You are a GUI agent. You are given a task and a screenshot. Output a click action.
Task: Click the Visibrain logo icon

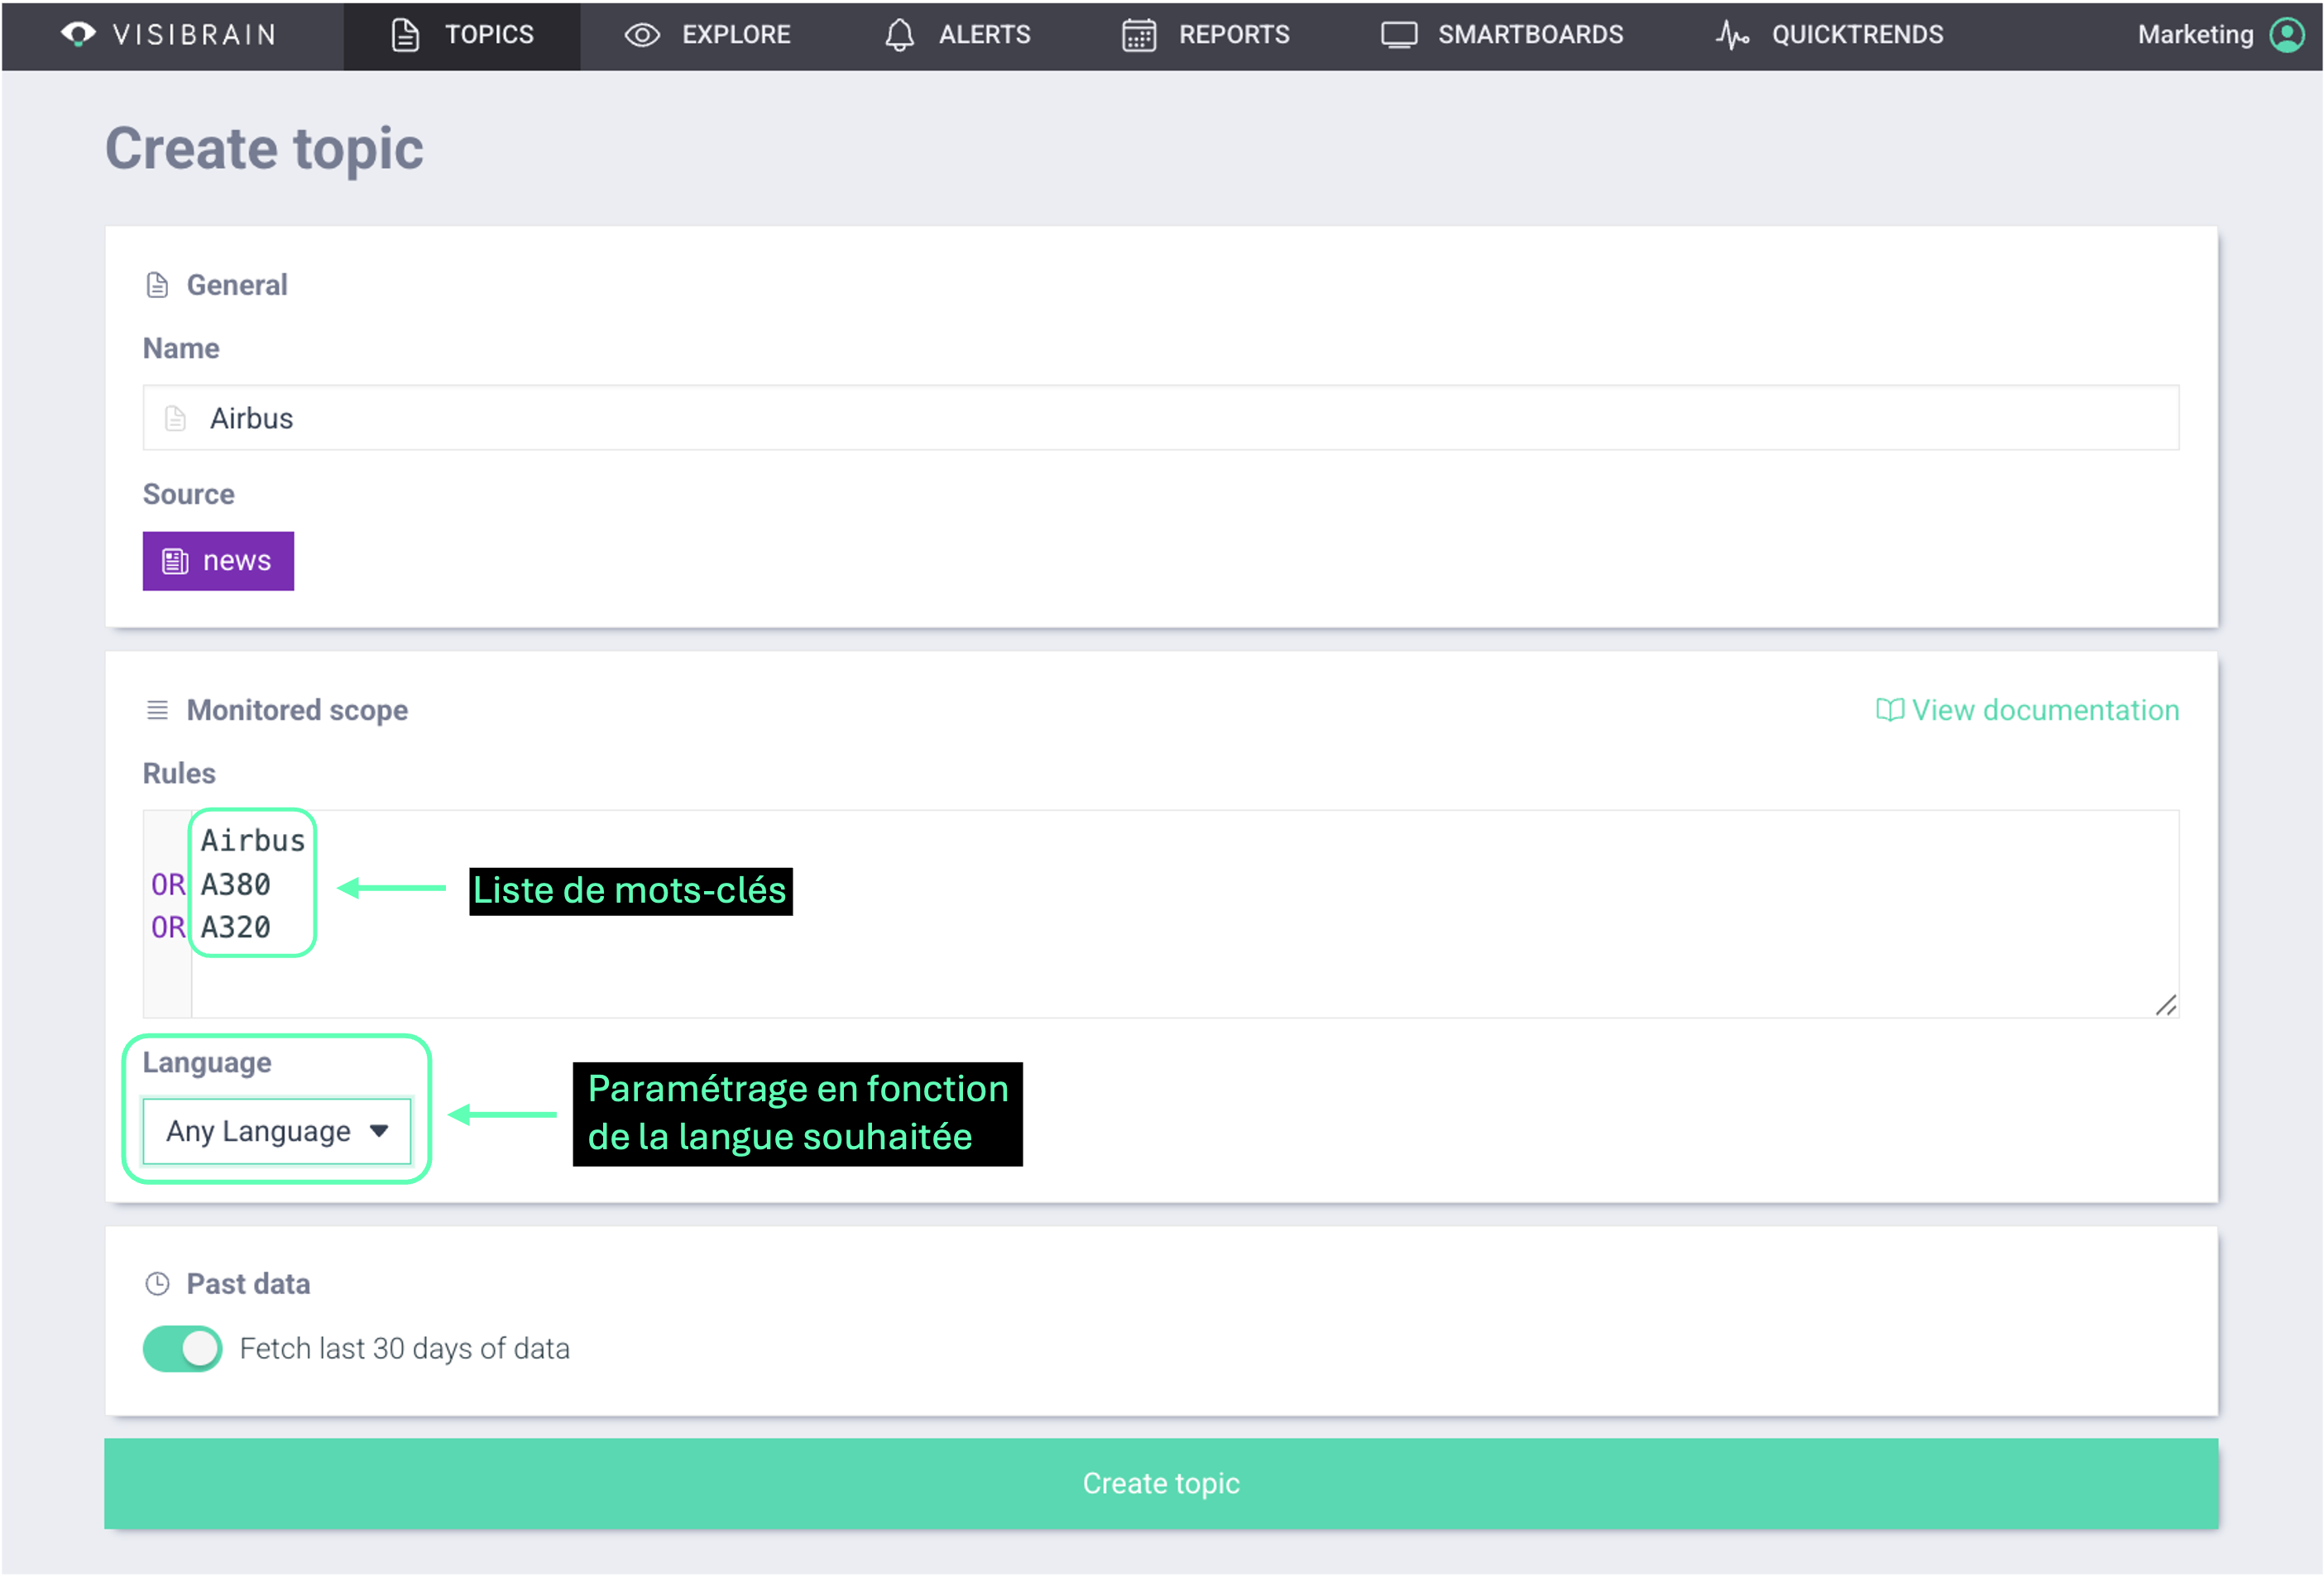click(x=78, y=35)
